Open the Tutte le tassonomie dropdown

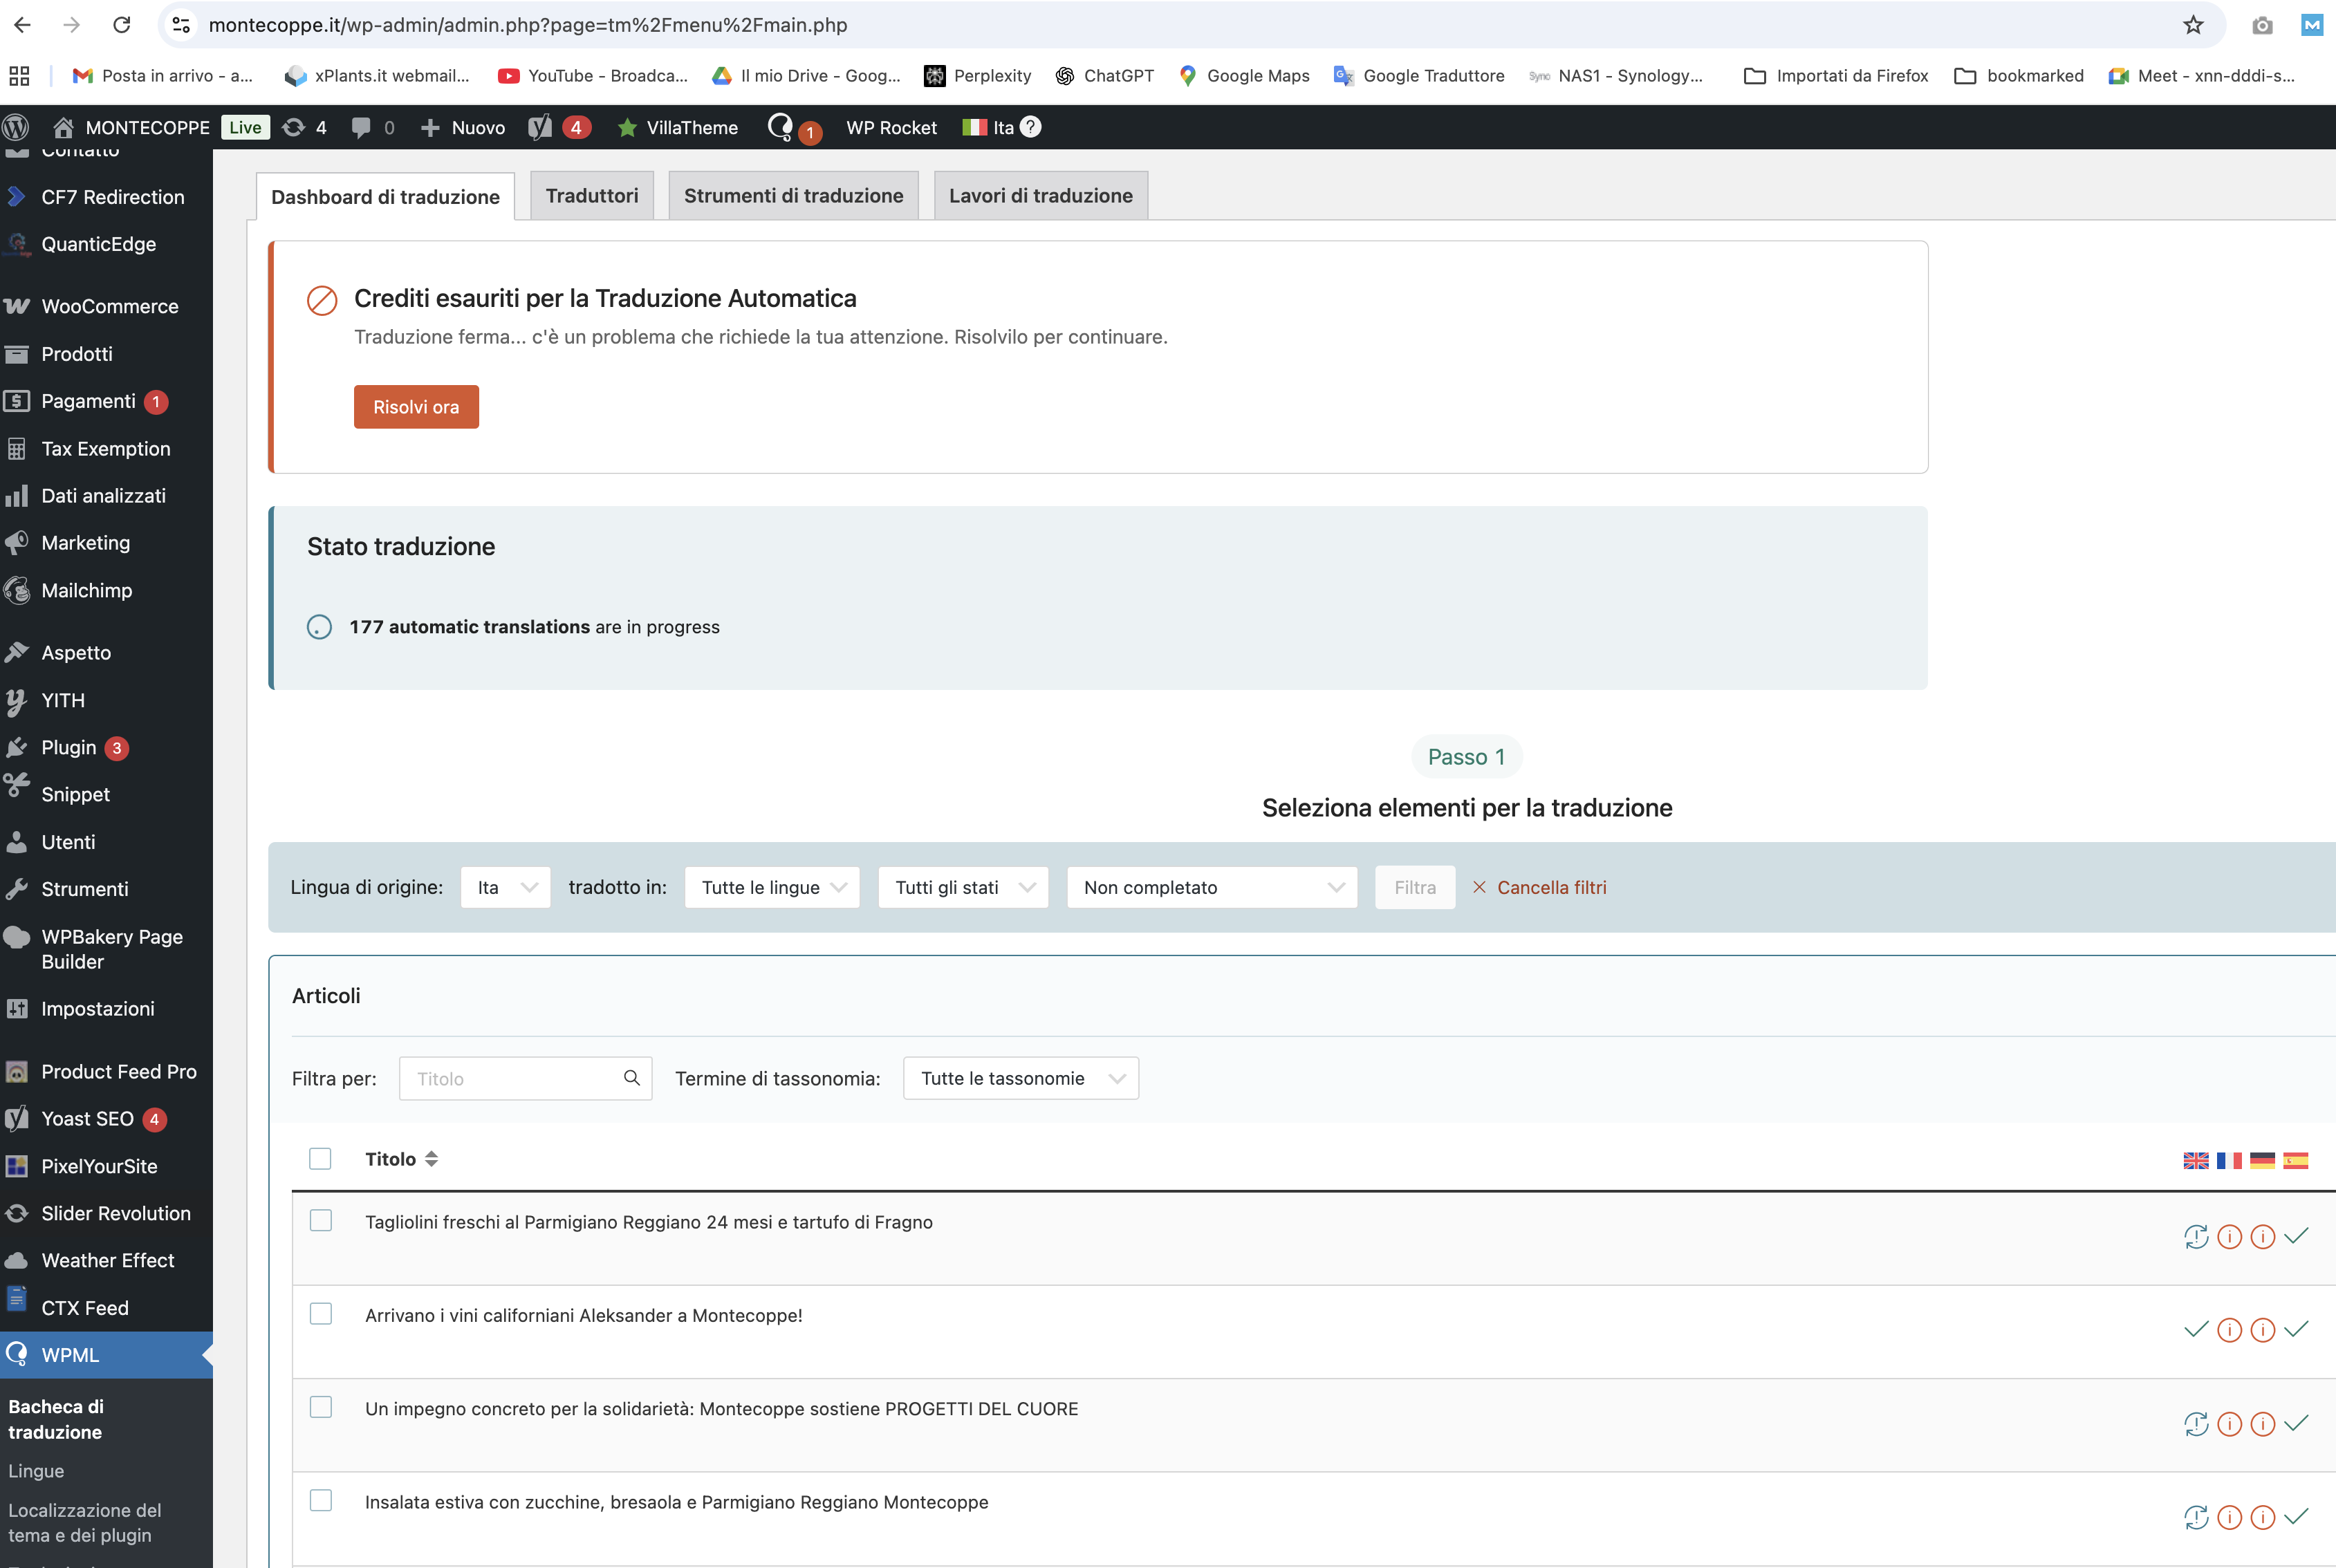1020,1078
